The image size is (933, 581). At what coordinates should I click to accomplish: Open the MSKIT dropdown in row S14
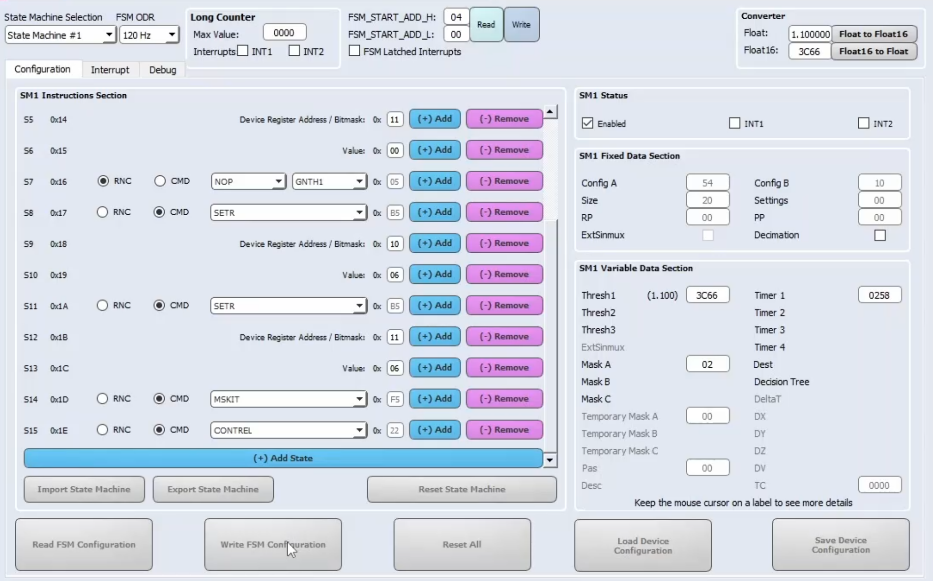tap(289, 399)
